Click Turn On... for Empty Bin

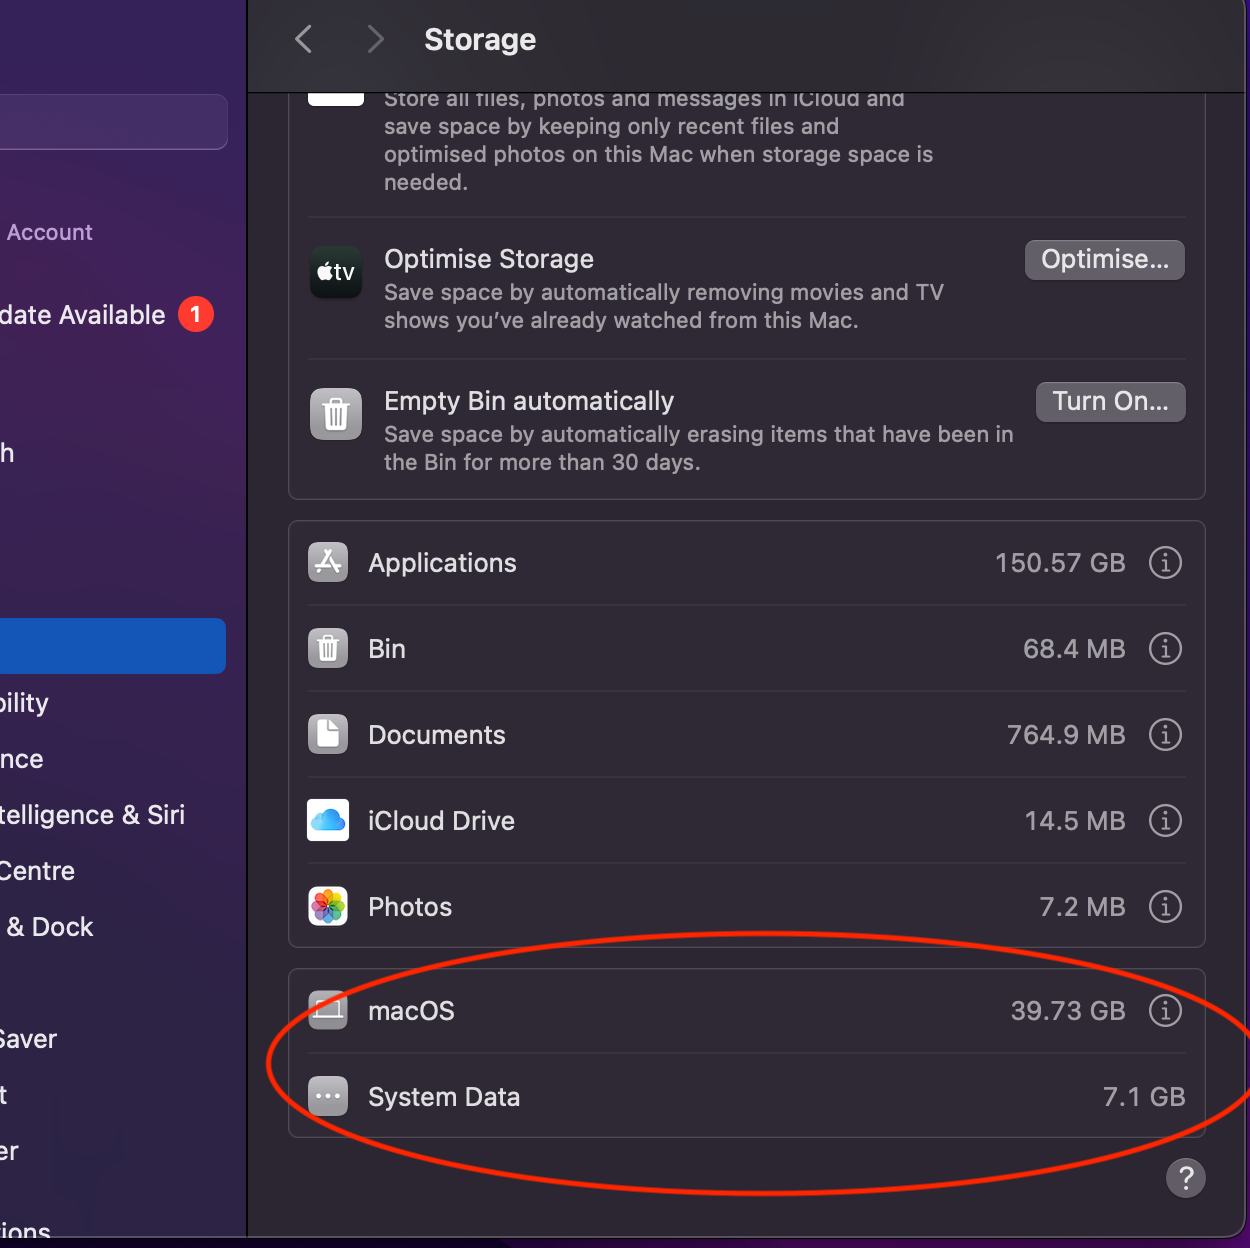point(1111,402)
